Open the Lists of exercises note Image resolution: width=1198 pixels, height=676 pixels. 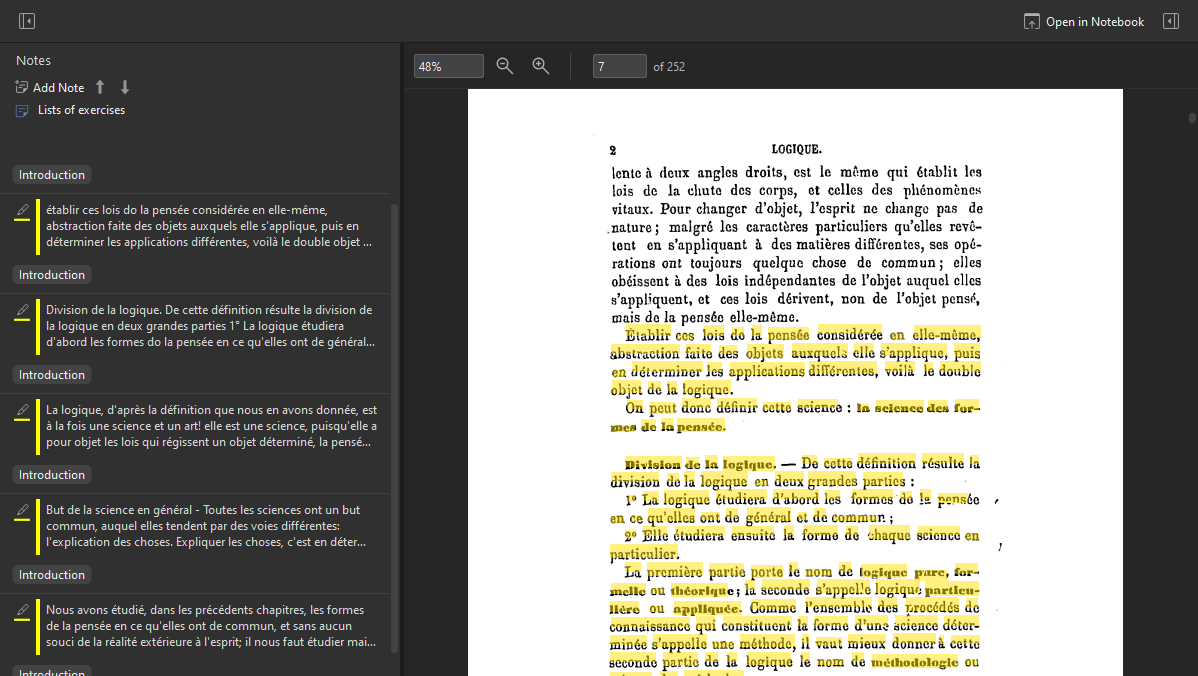(81, 110)
